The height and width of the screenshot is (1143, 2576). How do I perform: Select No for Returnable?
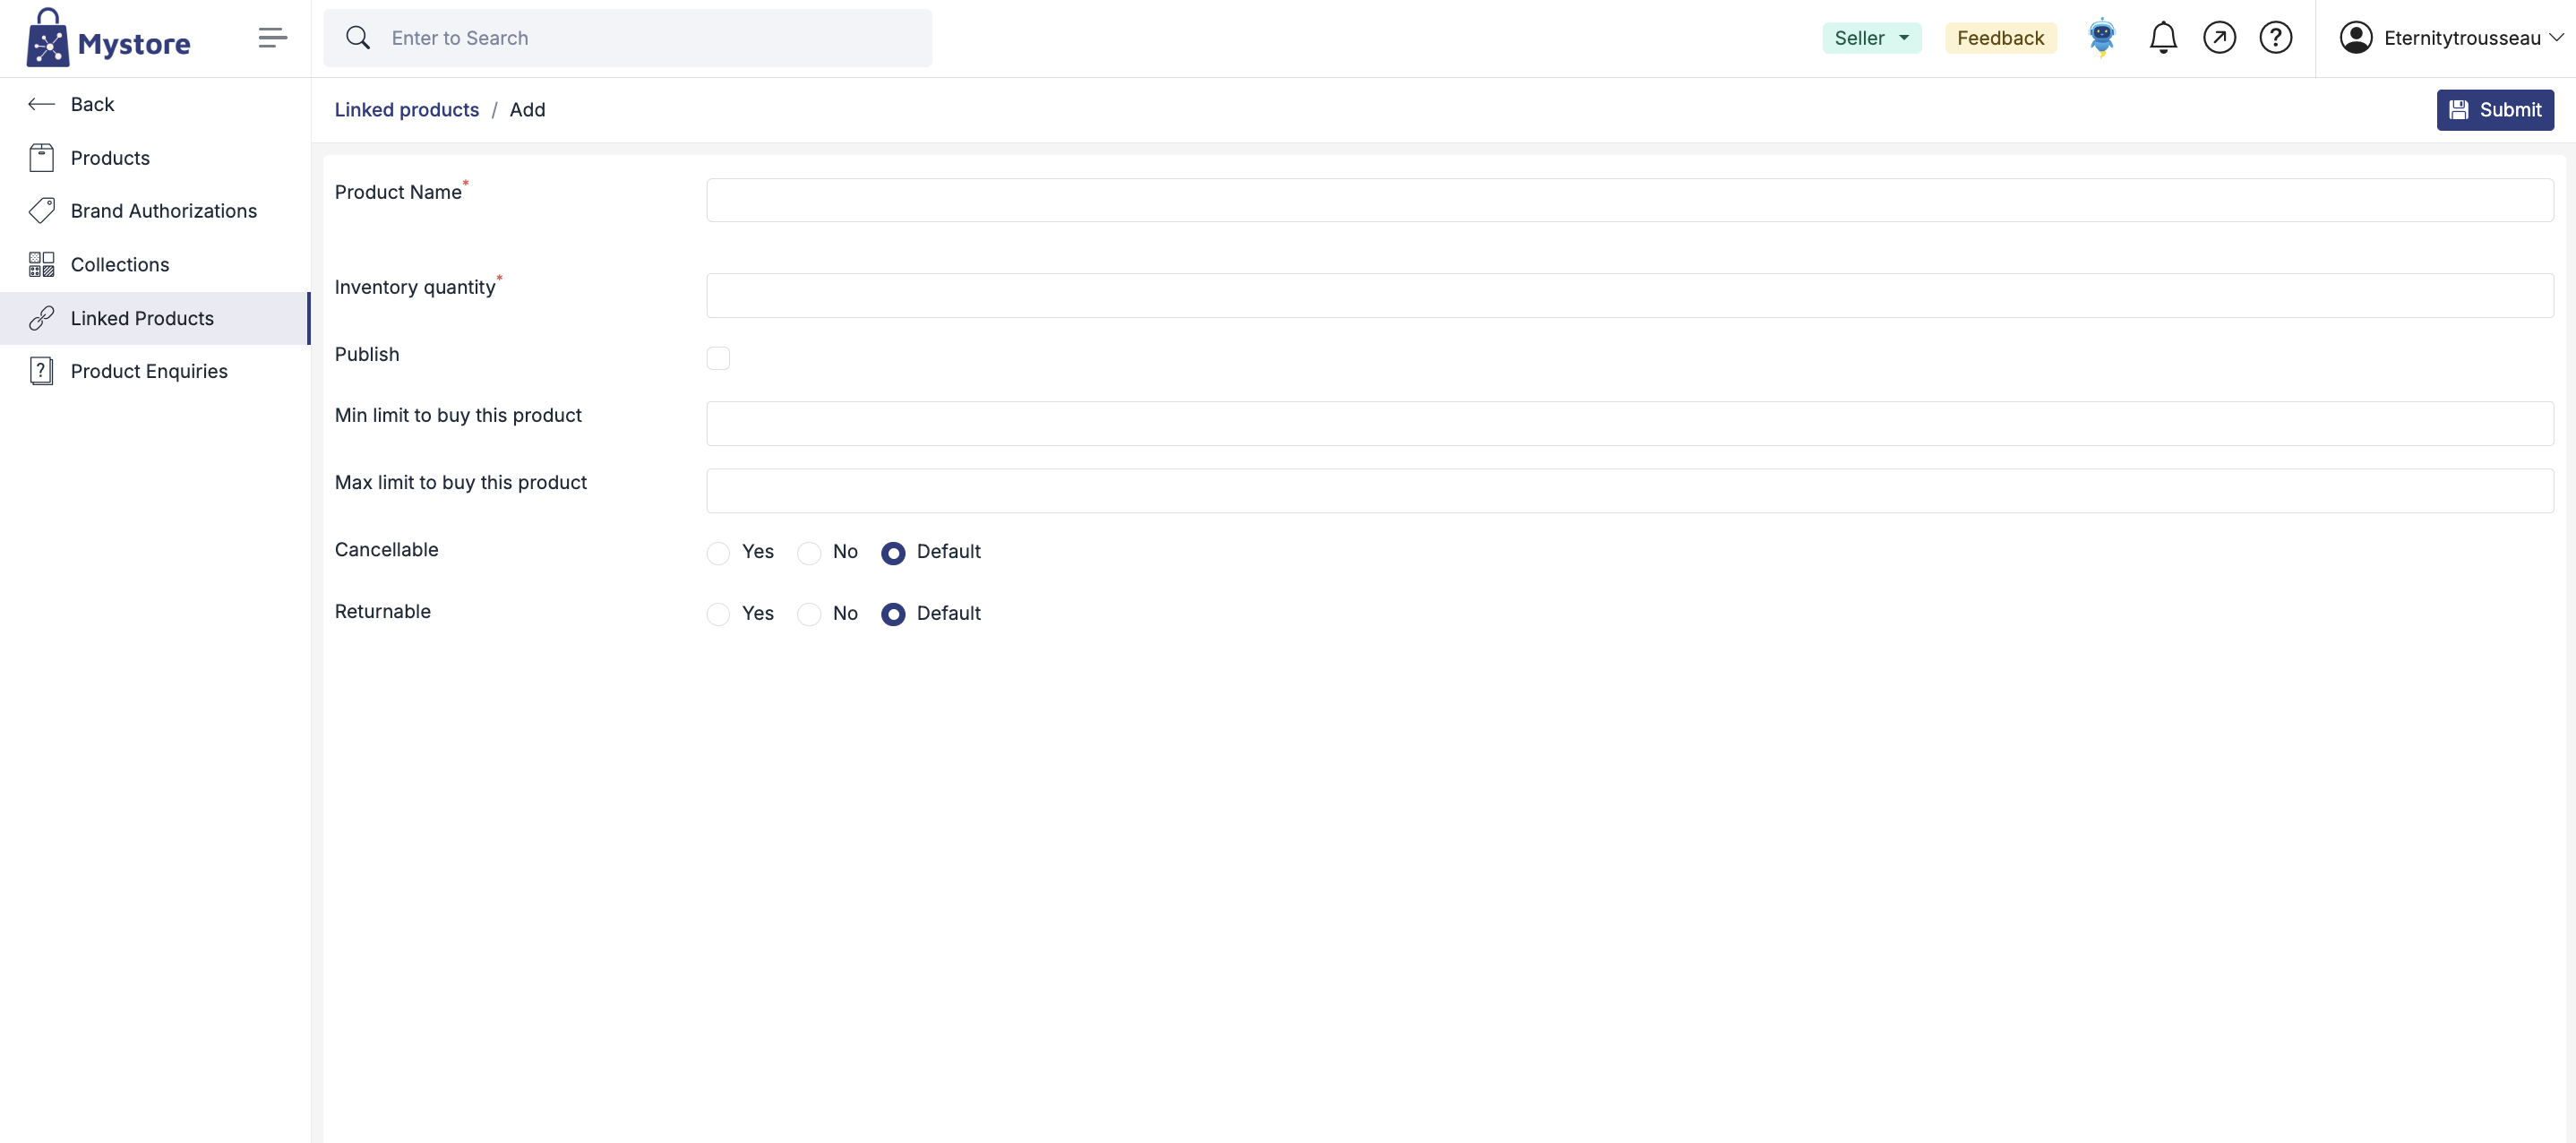point(809,614)
